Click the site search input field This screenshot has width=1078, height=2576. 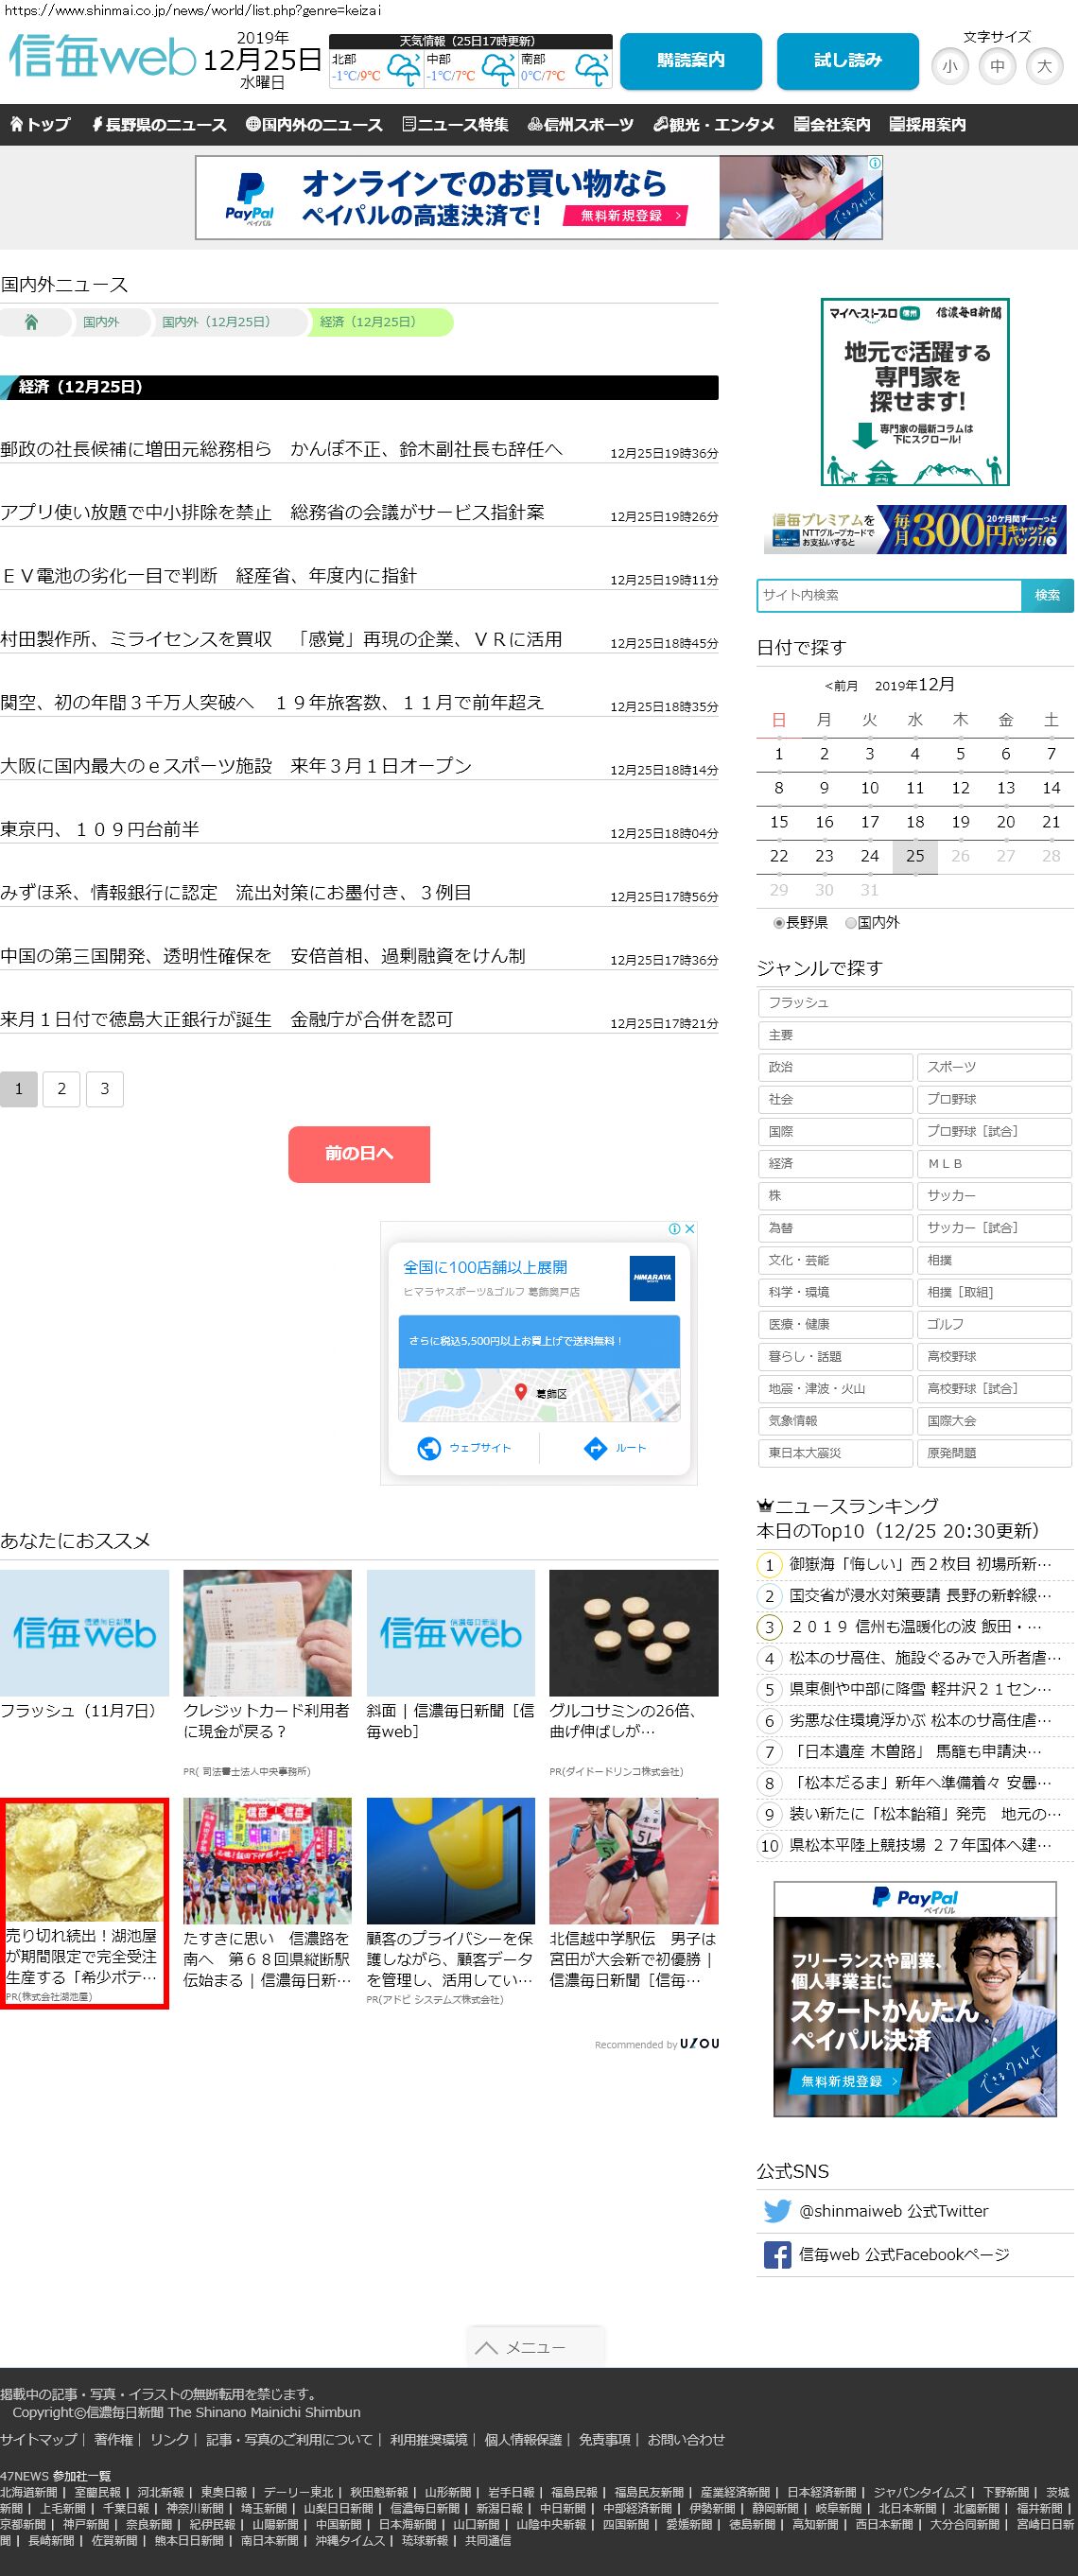pos(888,595)
